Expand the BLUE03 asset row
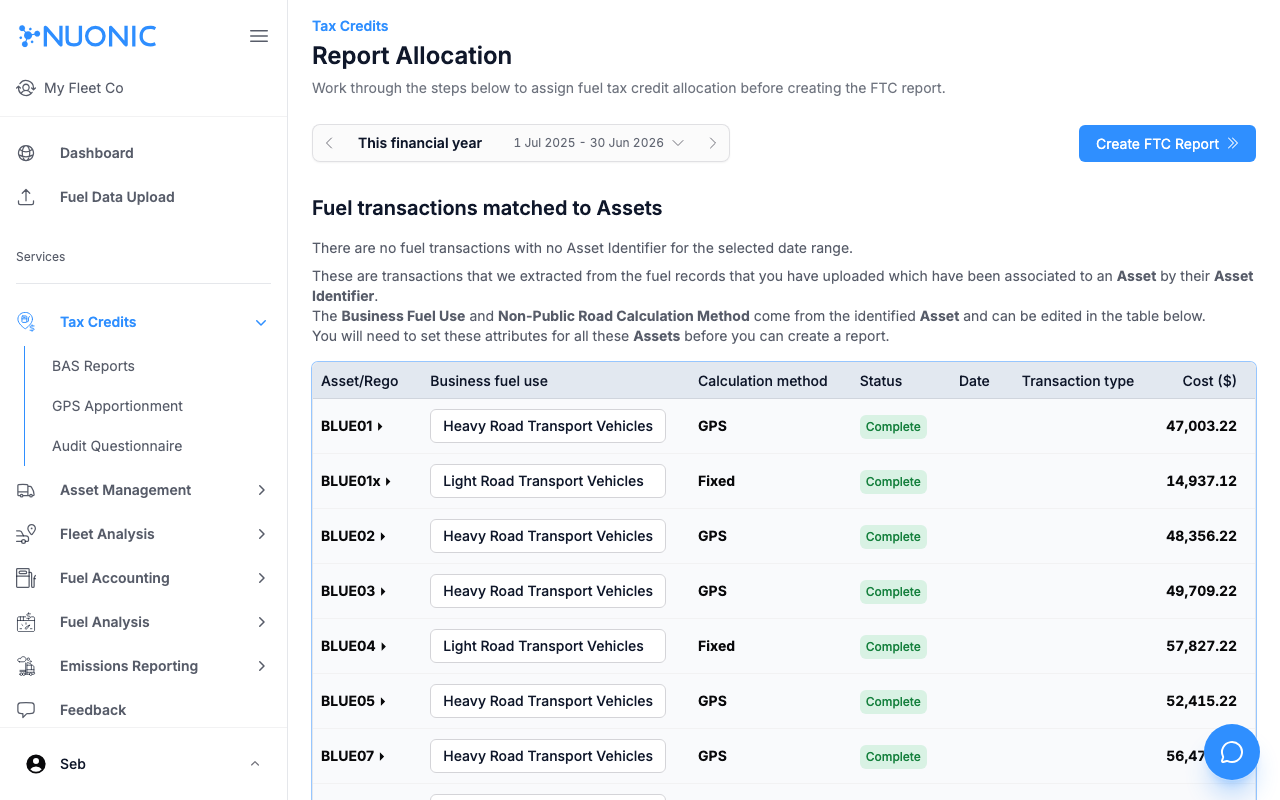 point(383,592)
